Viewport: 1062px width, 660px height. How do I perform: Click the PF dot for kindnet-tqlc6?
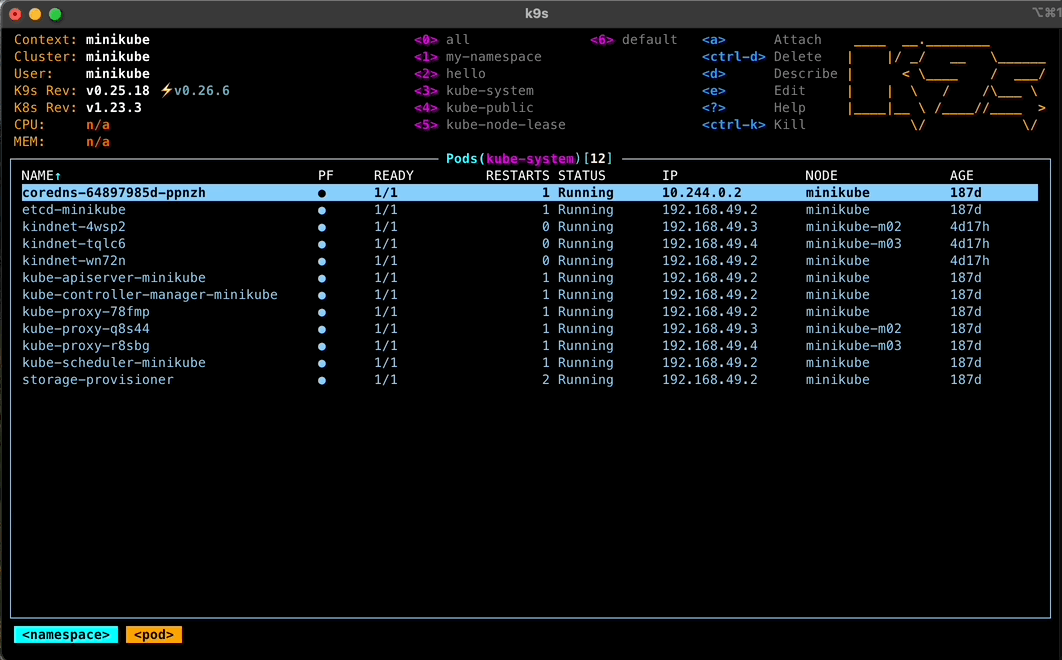pyautogui.click(x=322, y=244)
